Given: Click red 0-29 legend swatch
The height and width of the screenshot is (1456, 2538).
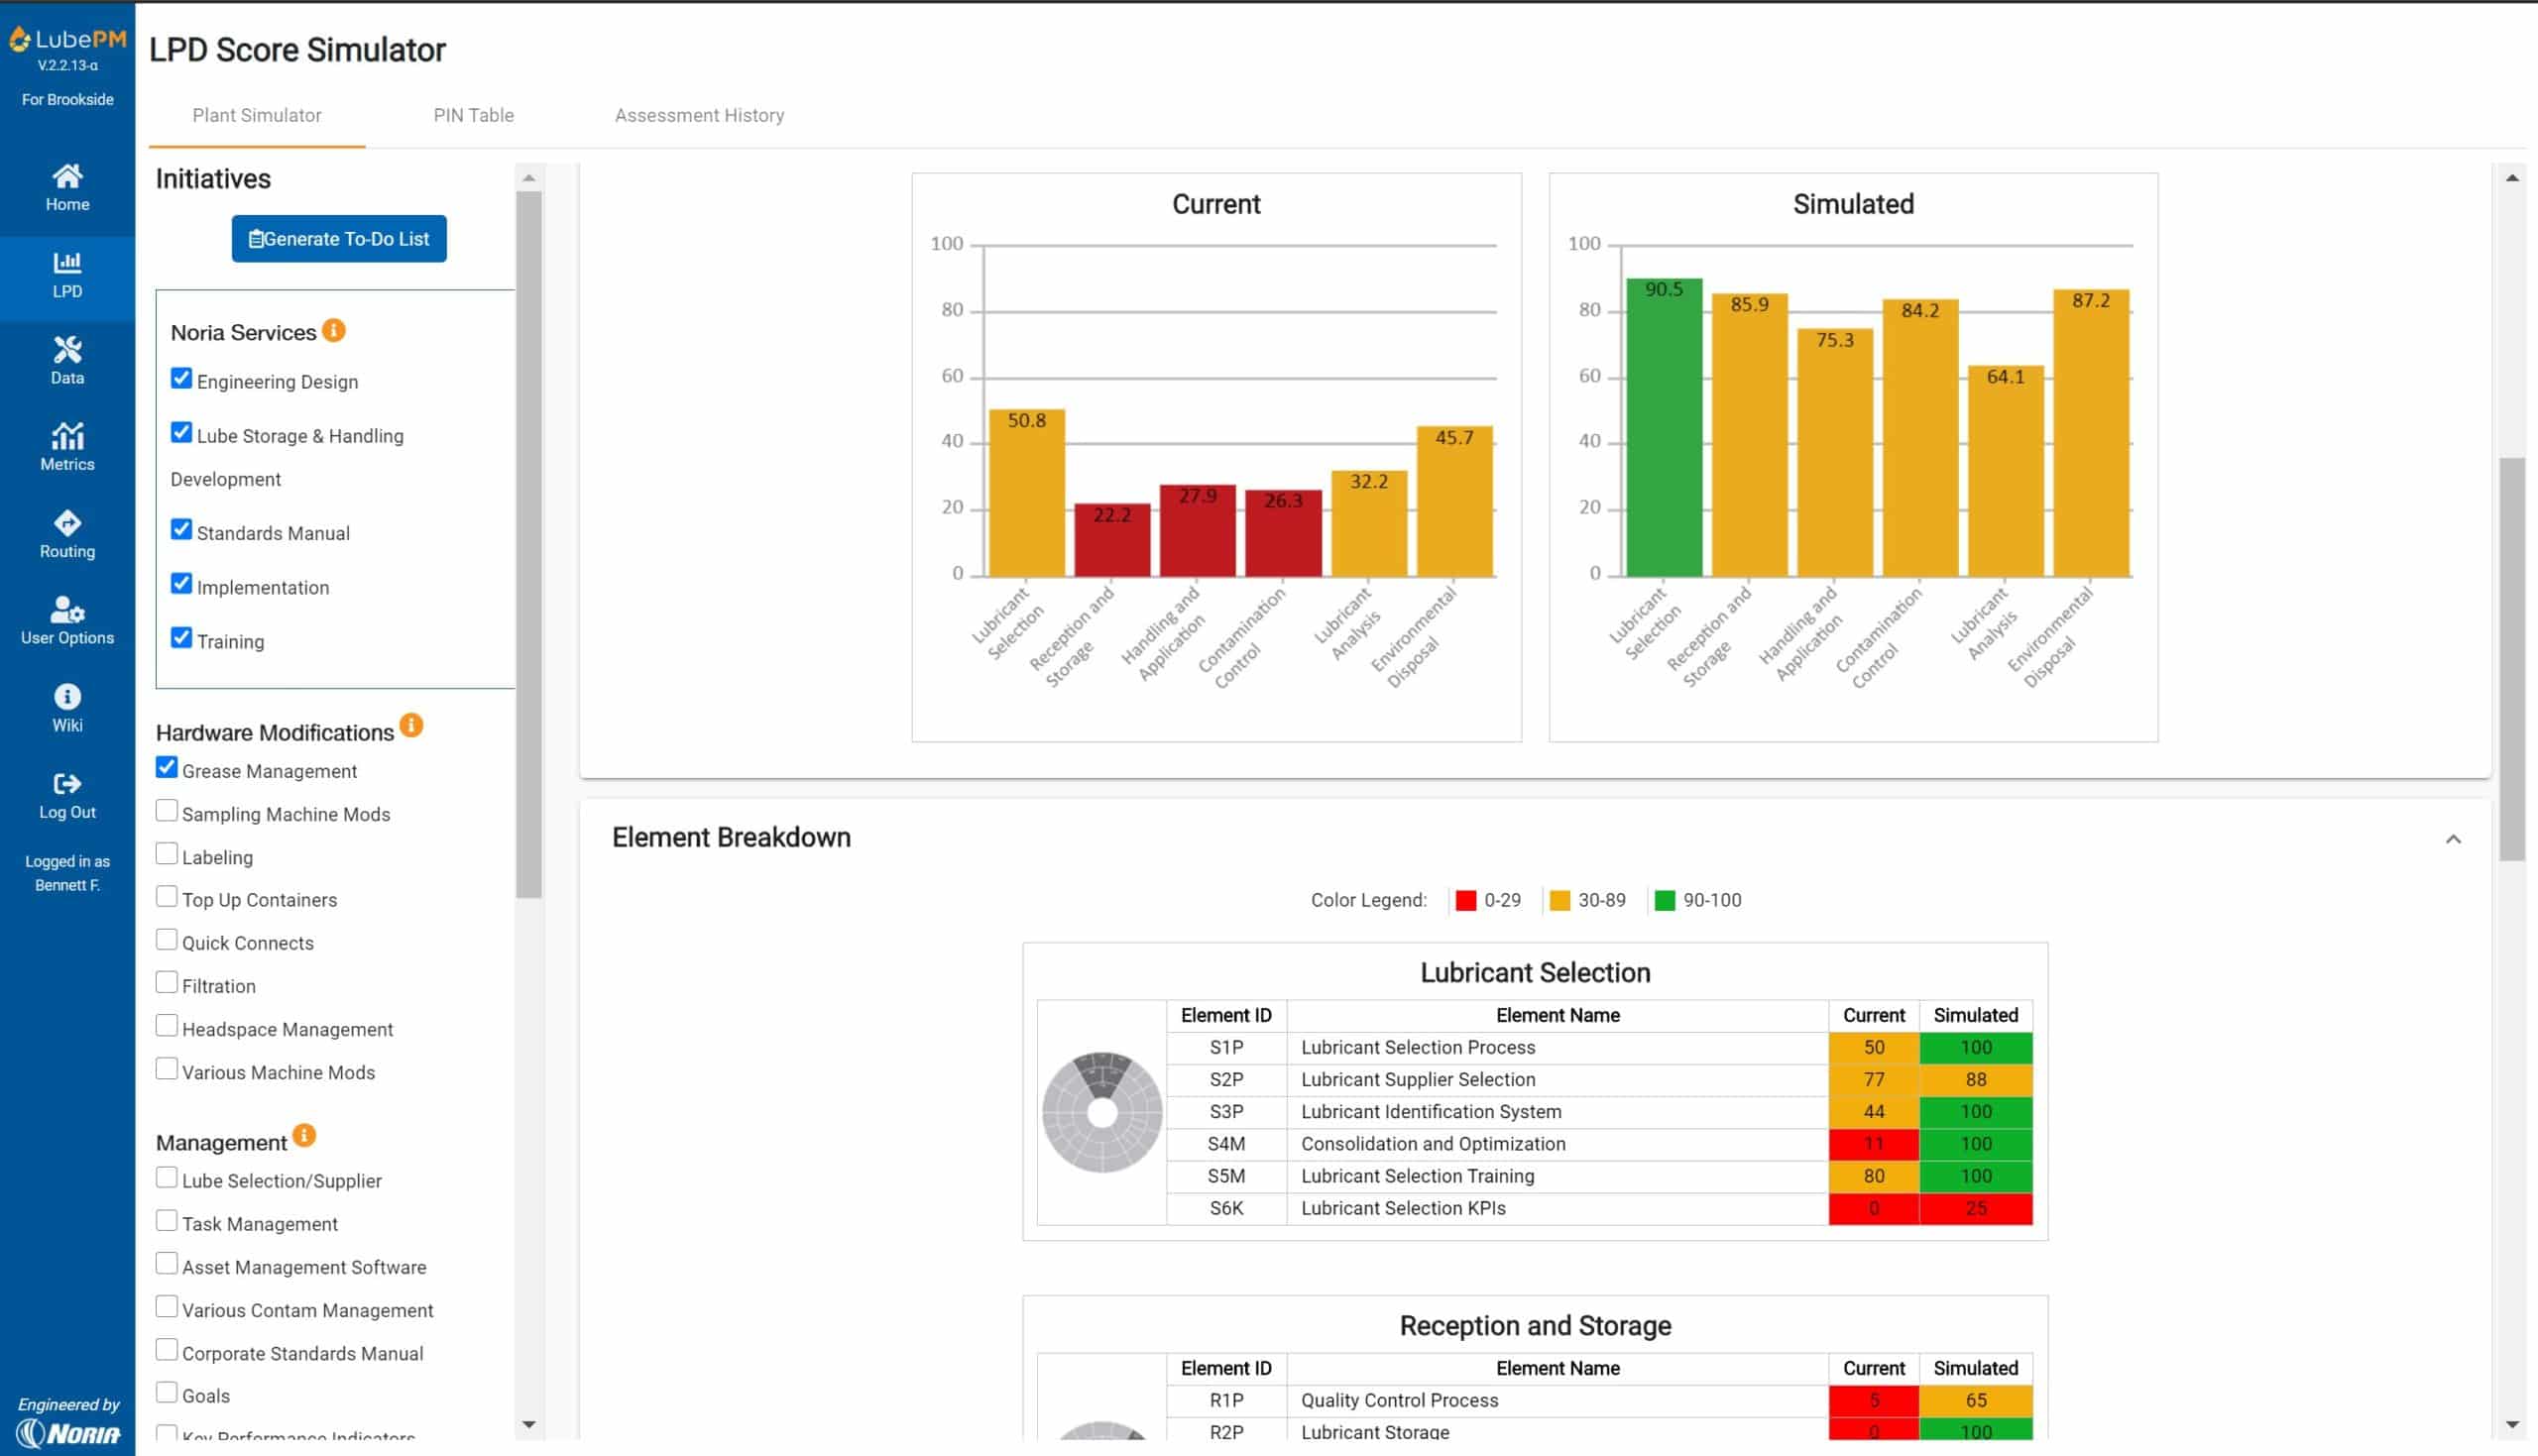Looking at the screenshot, I should [1465, 900].
